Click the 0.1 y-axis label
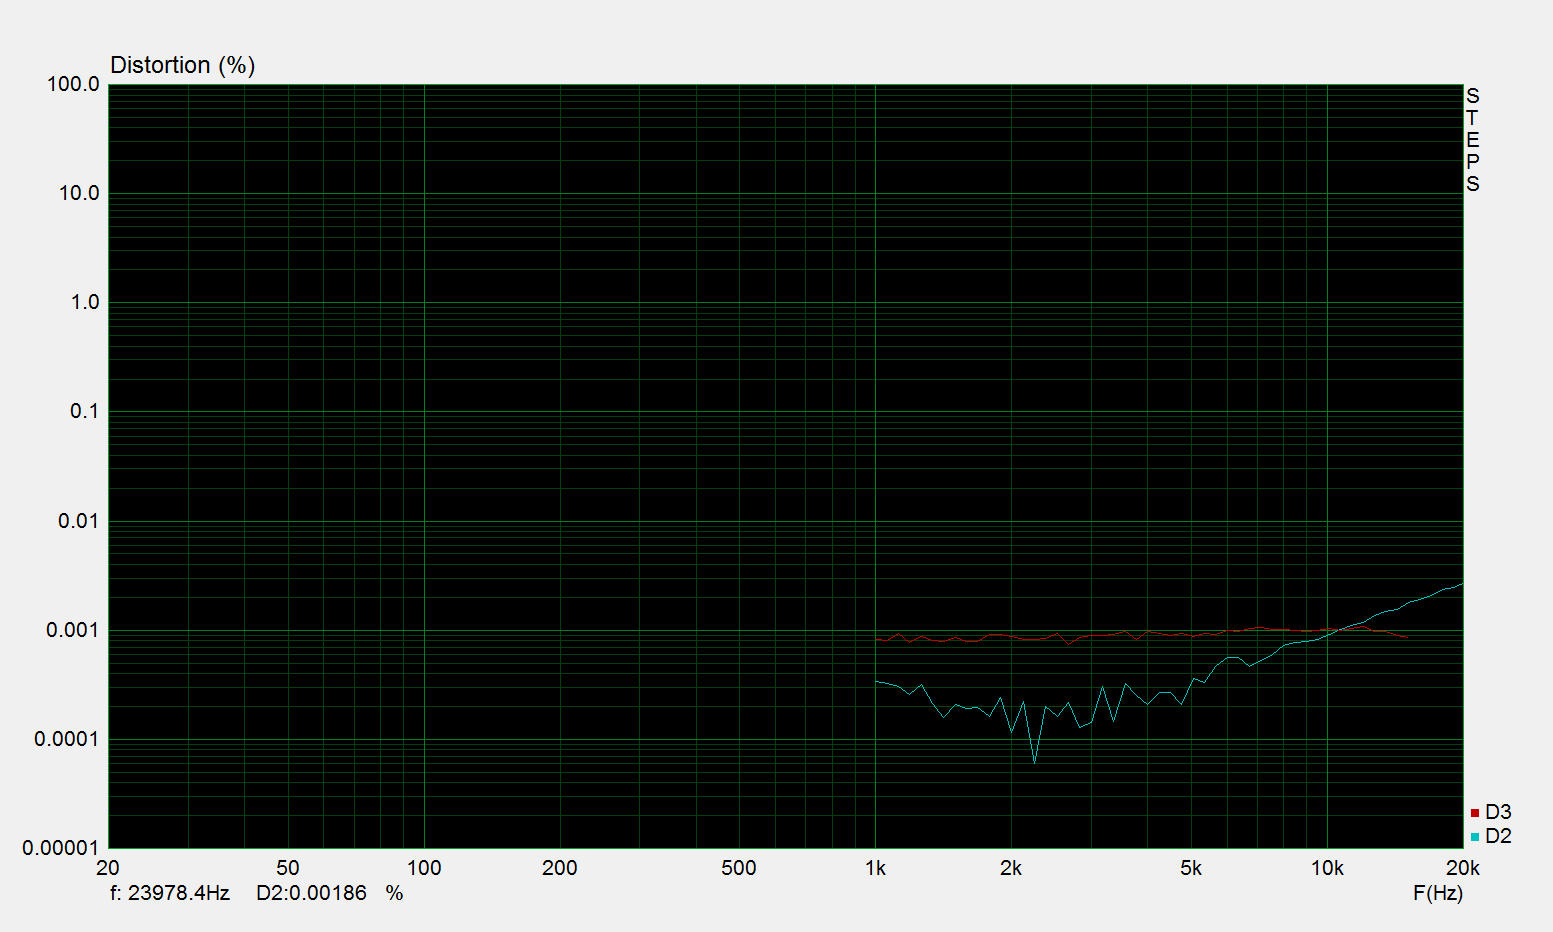The width and height of the screenshot is (1553, 932). [x=85, y=411]
